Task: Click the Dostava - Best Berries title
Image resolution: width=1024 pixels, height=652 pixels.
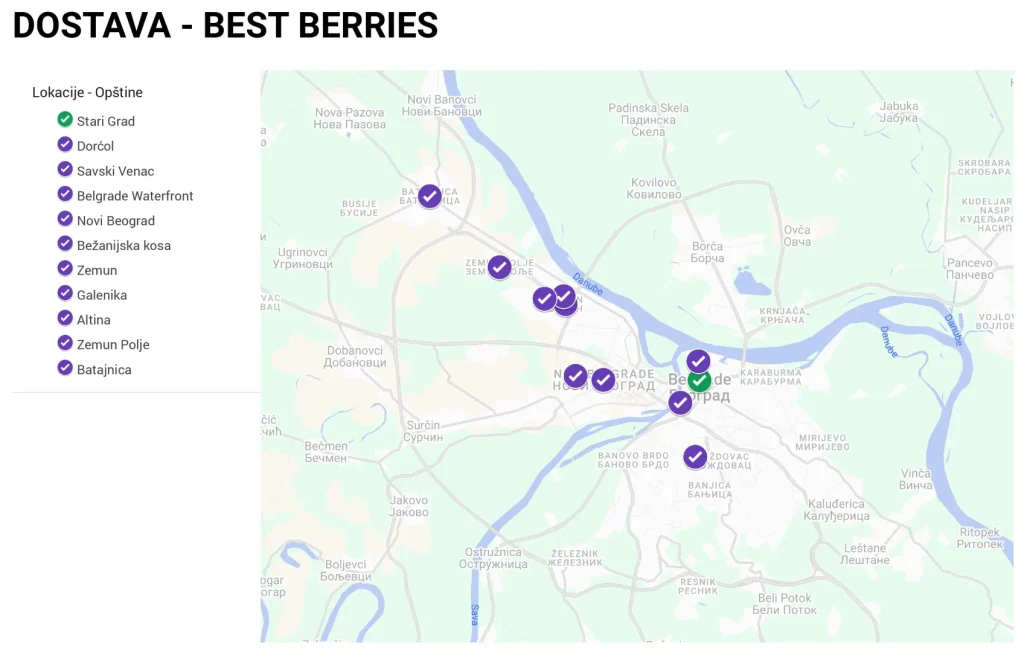Action: coord(225,26)
